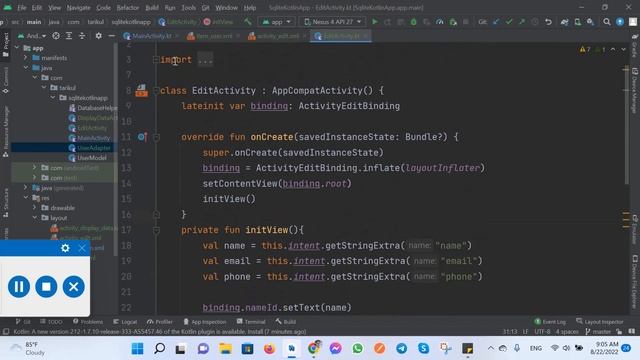The image size is (640, 360).
Task: Open the app run configuration dropdown
Action: click(277, 22)
